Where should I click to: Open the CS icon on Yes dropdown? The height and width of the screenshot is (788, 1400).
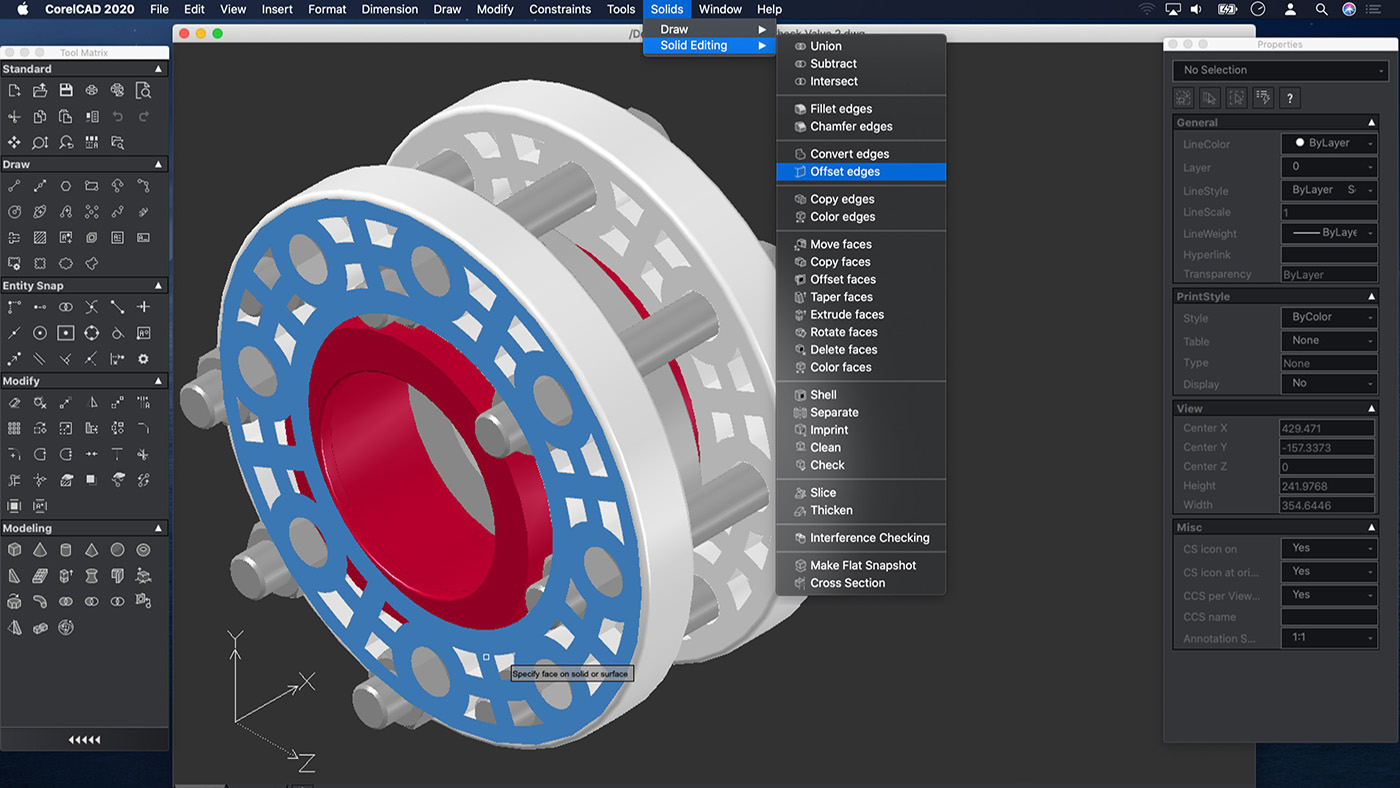coord(1329,548)
